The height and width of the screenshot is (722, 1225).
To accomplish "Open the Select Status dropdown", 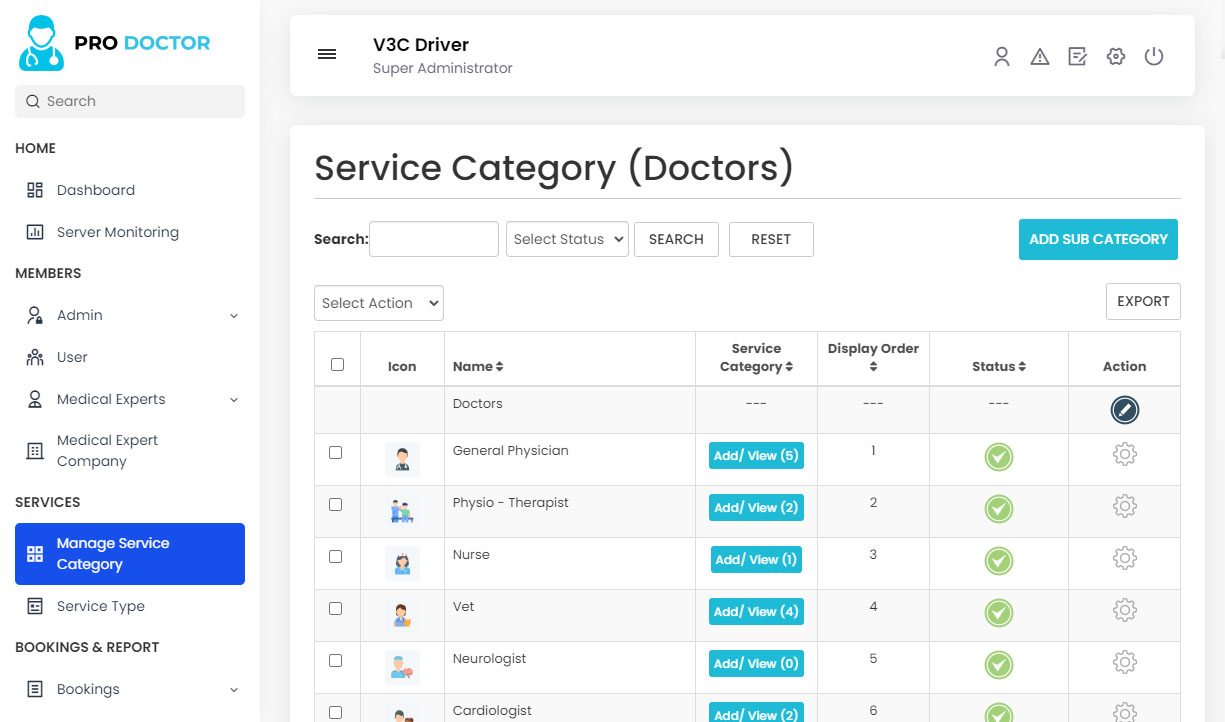I will coord(567,239).
